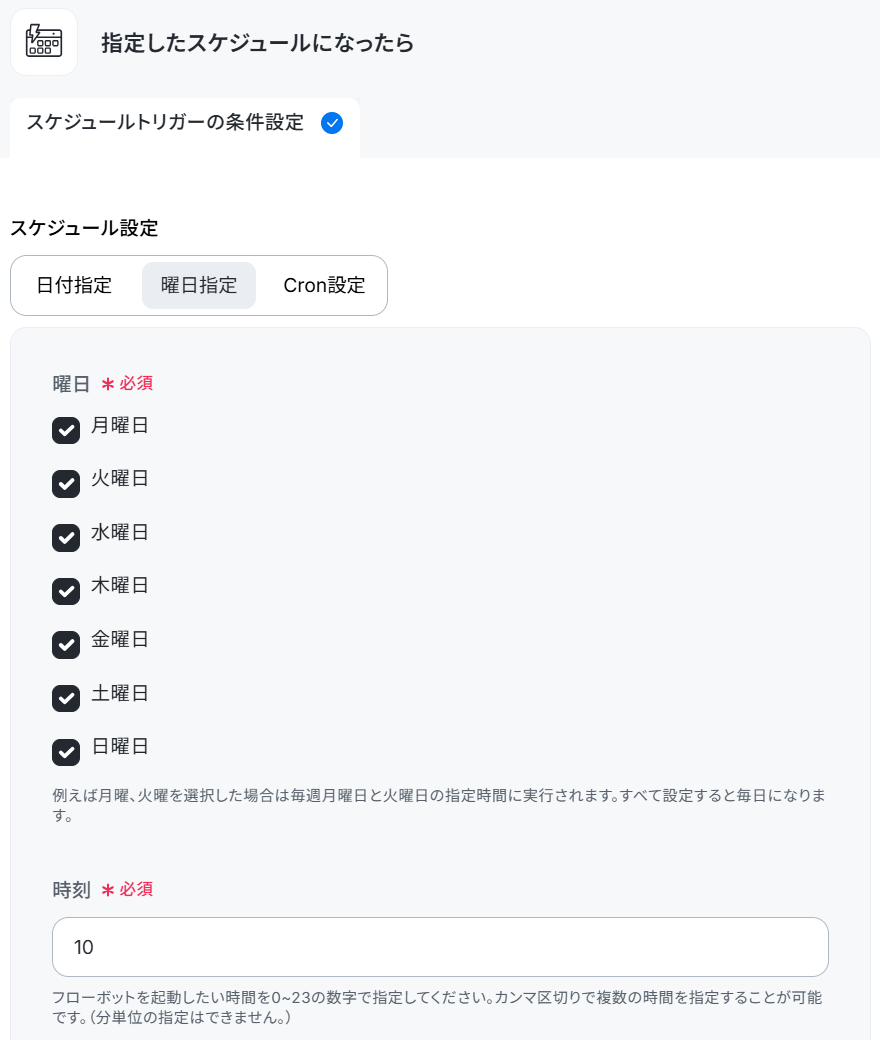Open the スケジュールトリガーの条件設定 tab
The height and width of the screenshot is (1040, 880).
184,125
